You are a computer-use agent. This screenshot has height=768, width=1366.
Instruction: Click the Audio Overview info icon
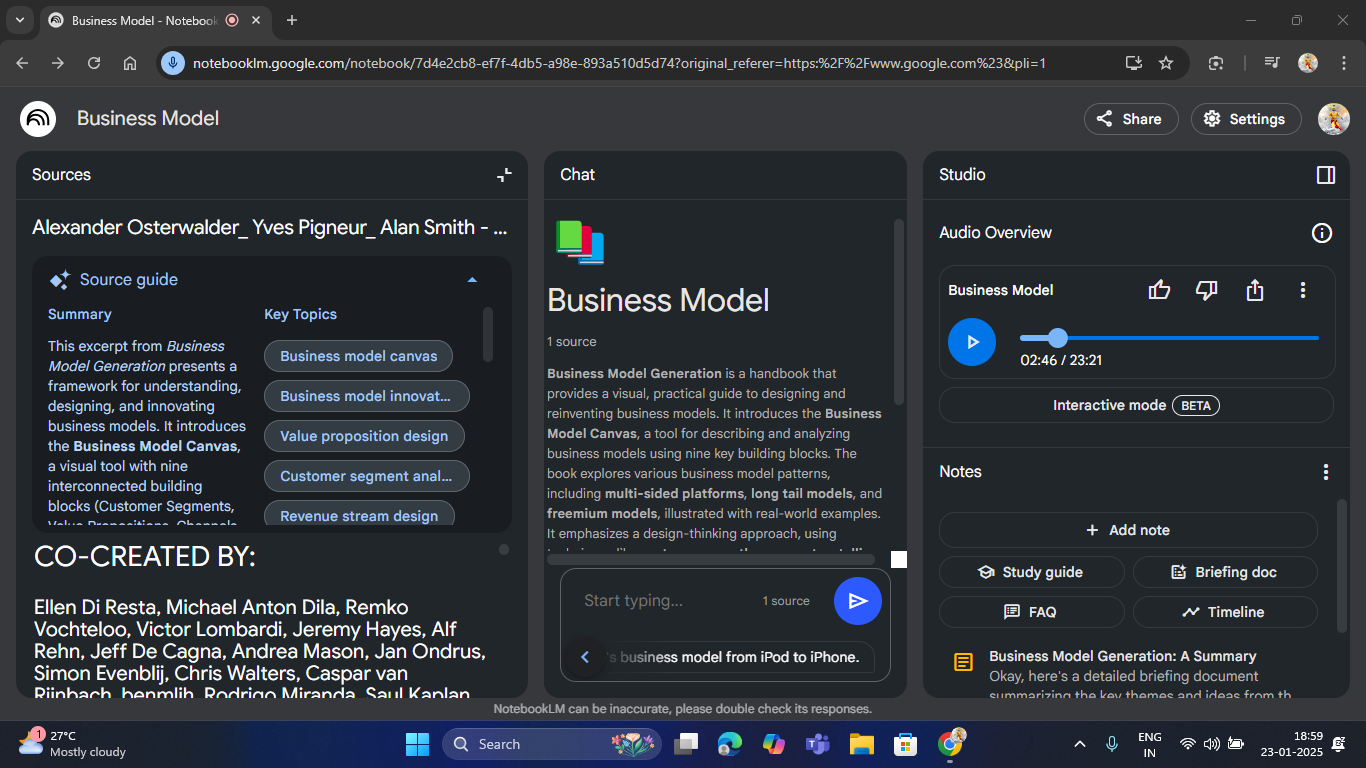click(1321, 233)
